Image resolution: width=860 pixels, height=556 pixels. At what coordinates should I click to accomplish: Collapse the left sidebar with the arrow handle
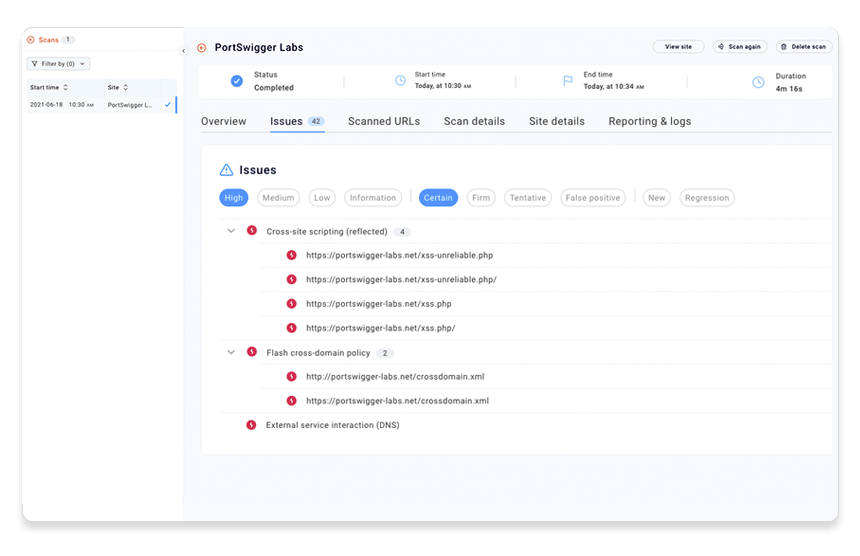point(183,50)
